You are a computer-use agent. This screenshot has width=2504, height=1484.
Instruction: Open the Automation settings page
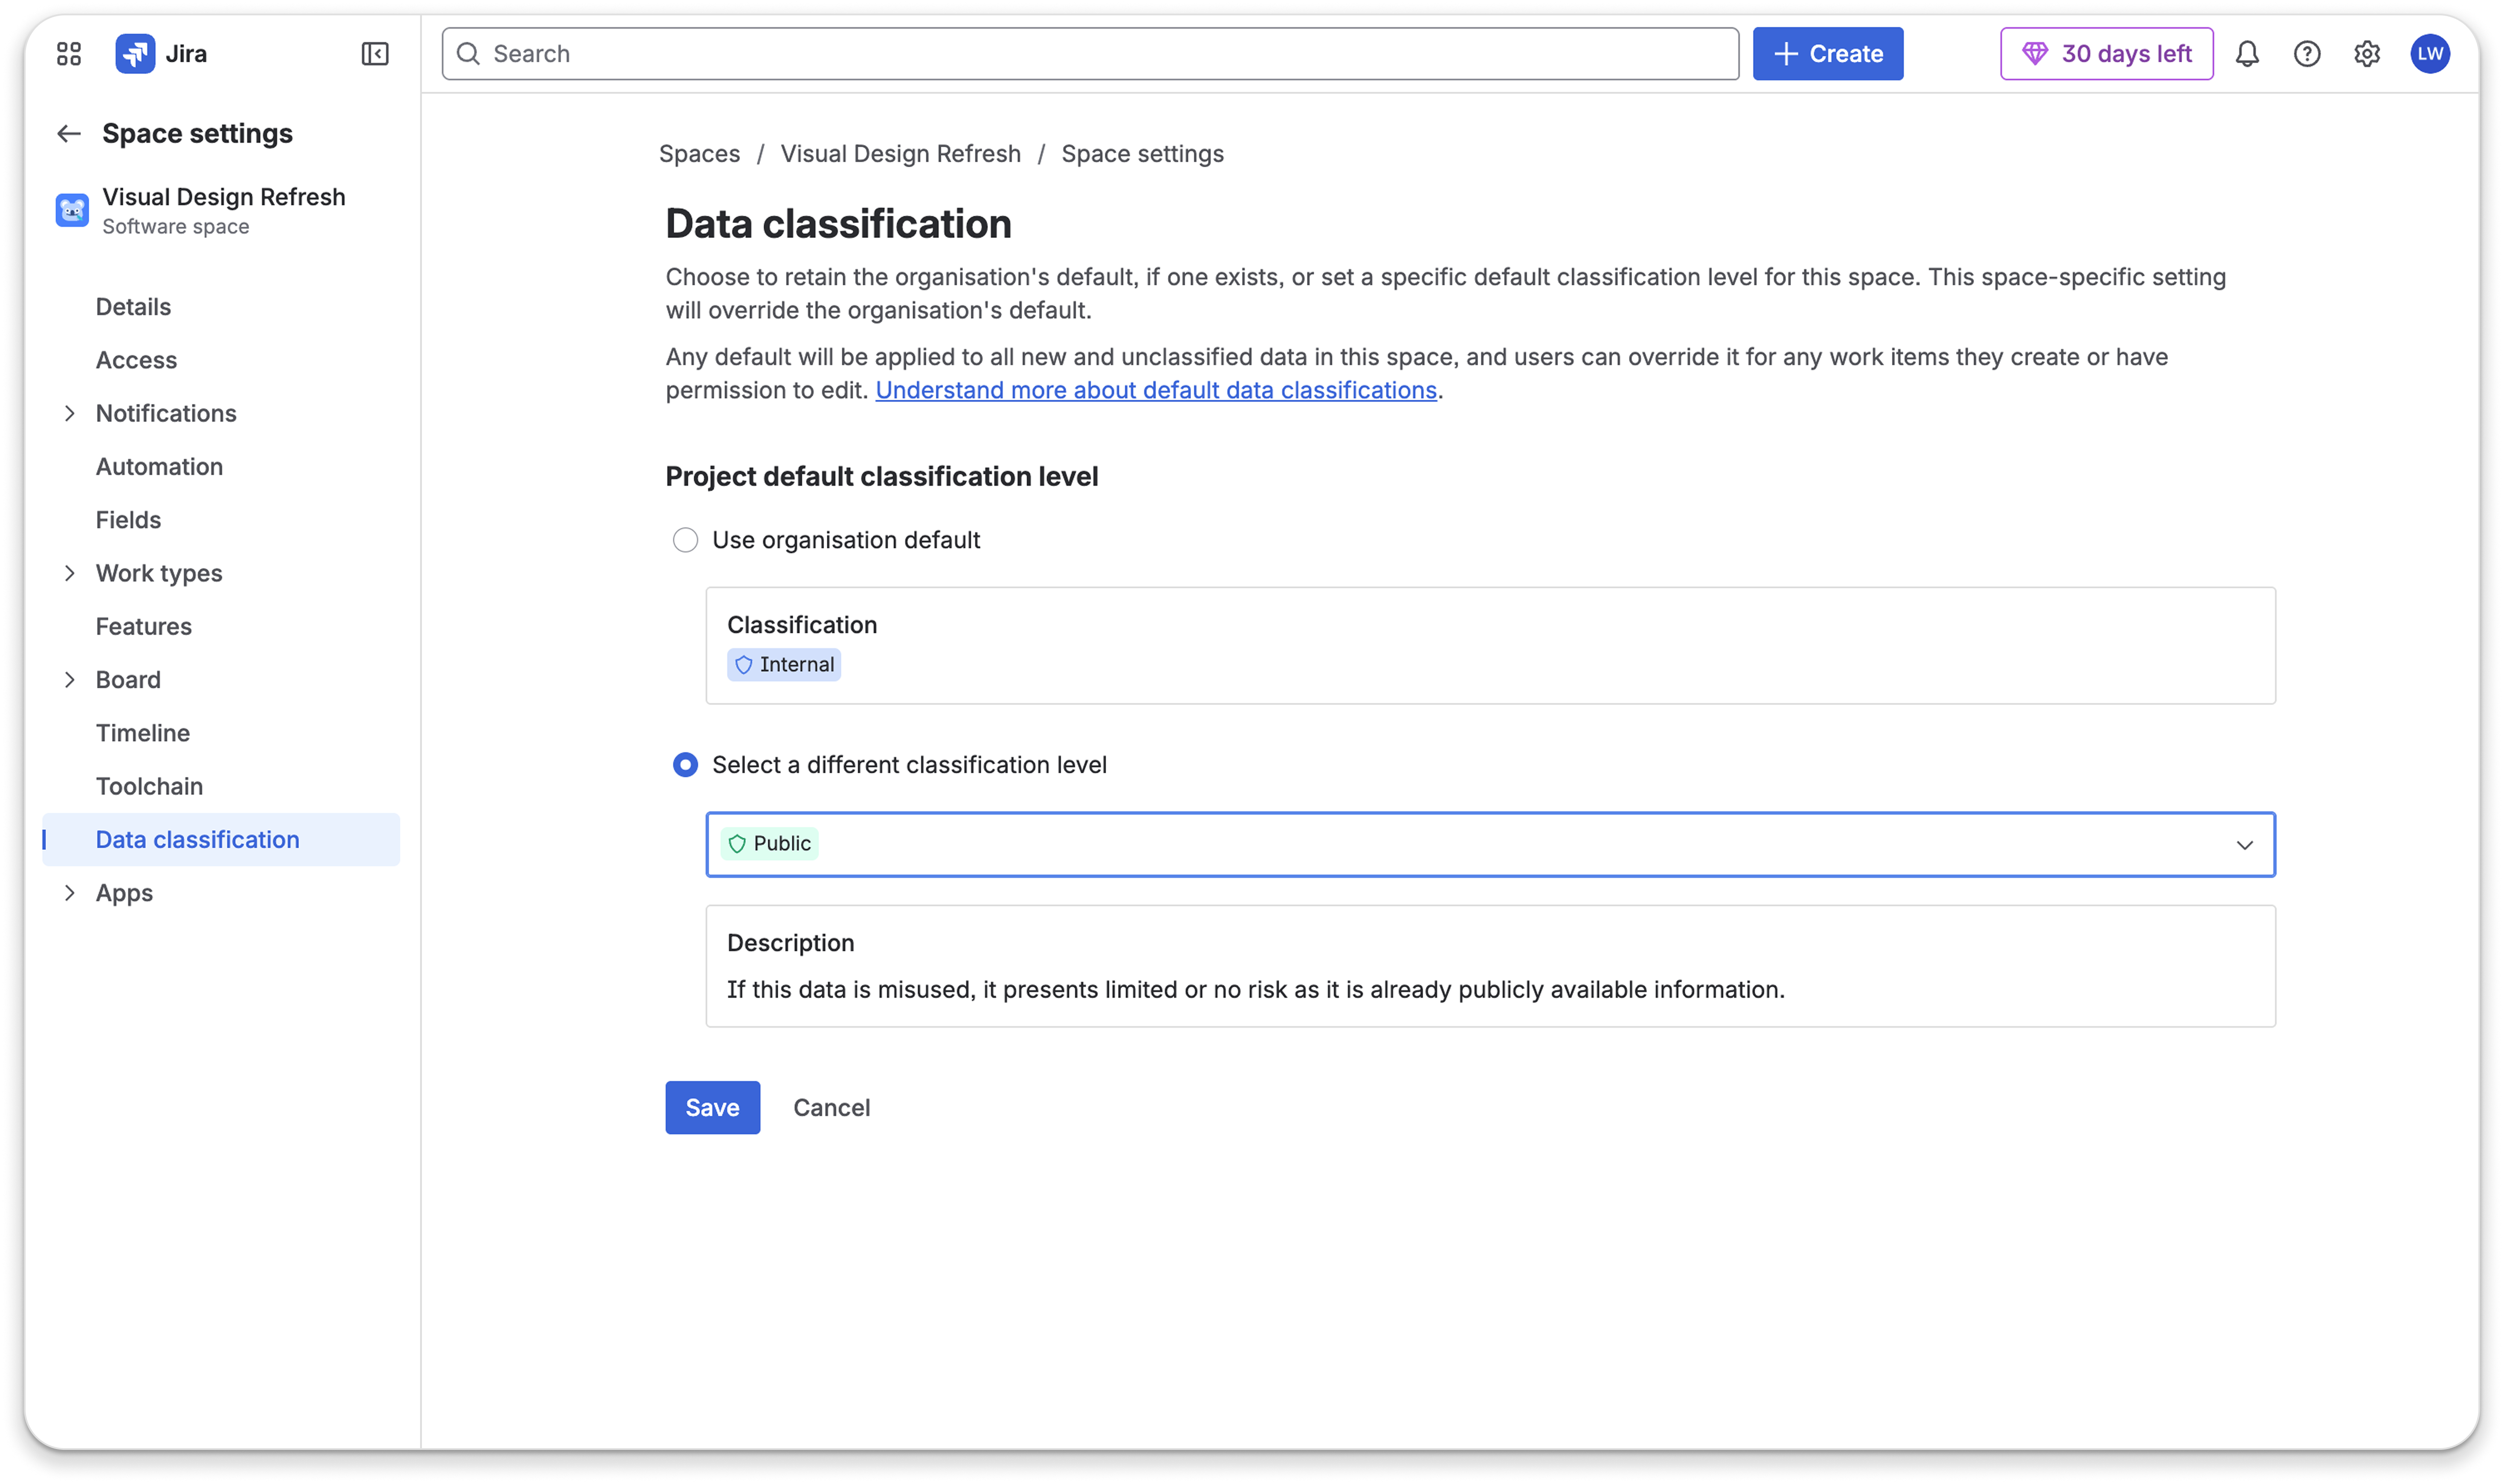(x=159, y=466)
